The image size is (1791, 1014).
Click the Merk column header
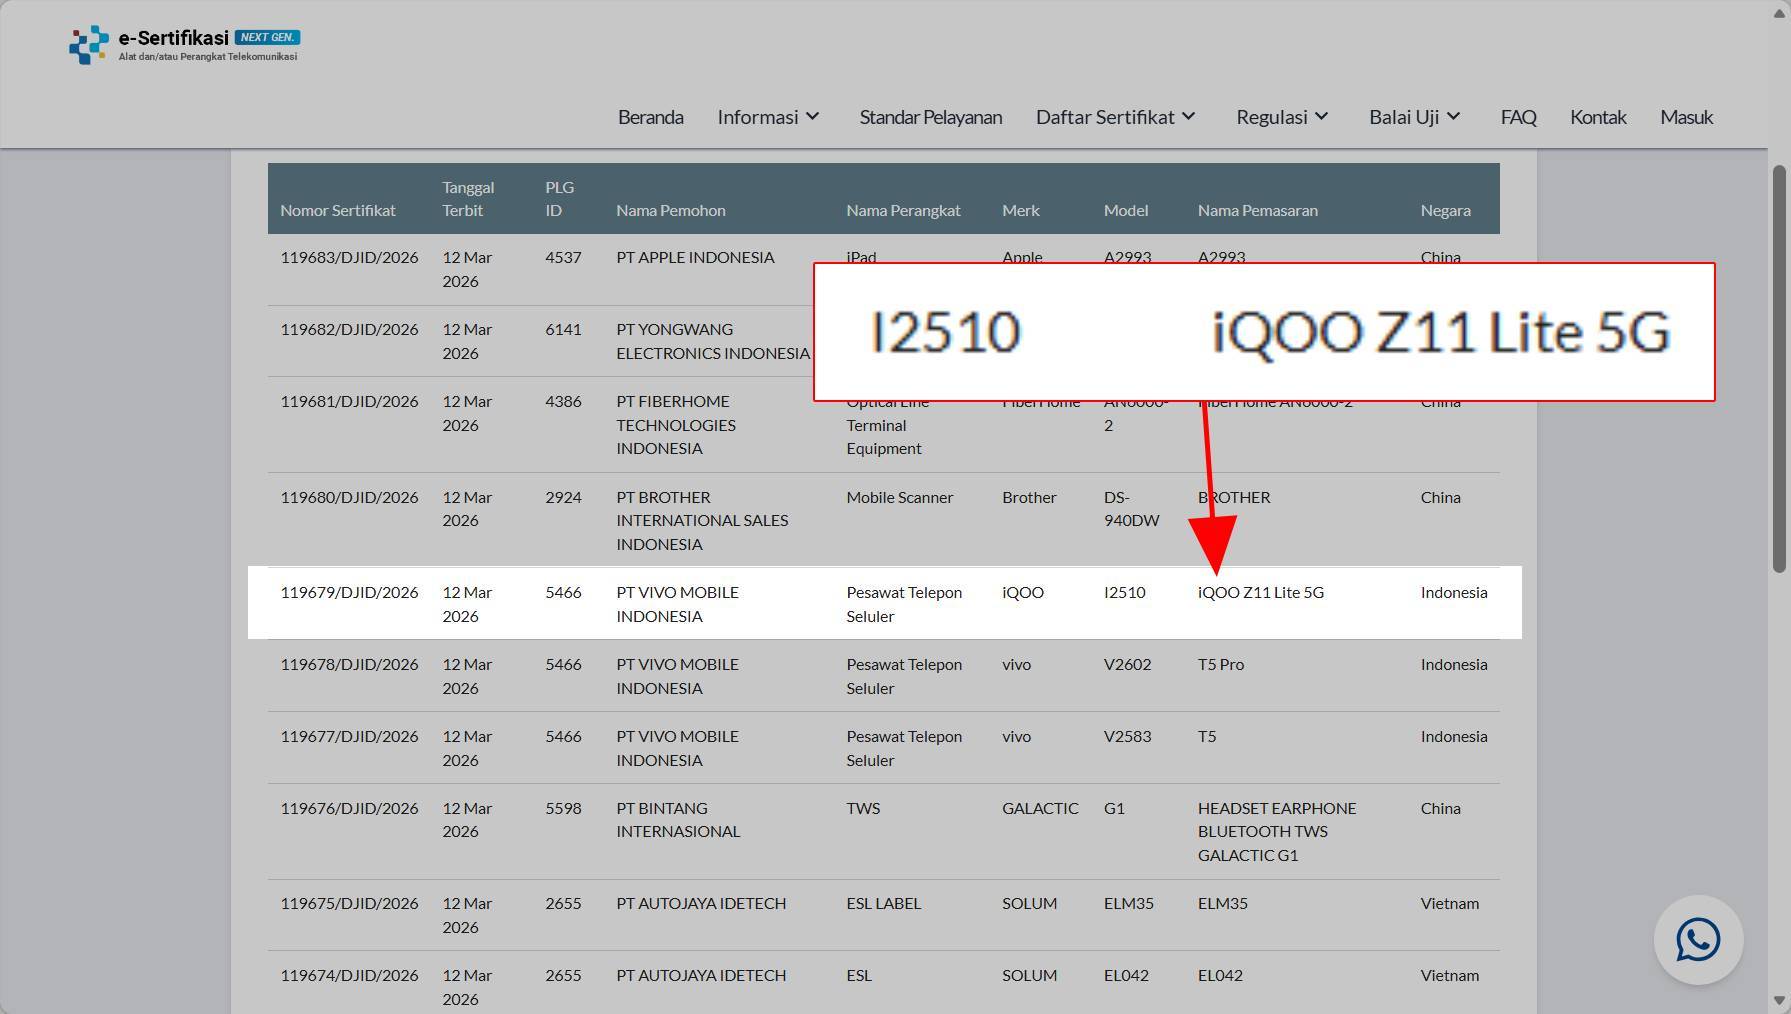point(1021,210)
